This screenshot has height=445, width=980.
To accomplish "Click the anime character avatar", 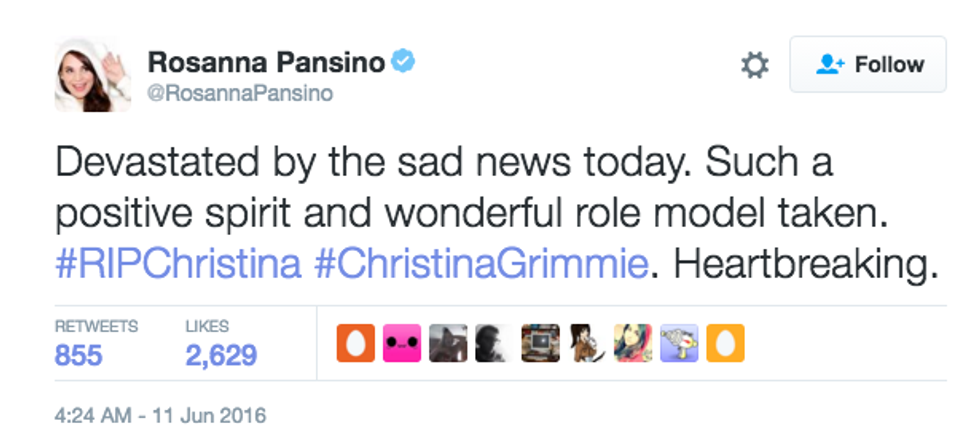I will coord(586,343).
